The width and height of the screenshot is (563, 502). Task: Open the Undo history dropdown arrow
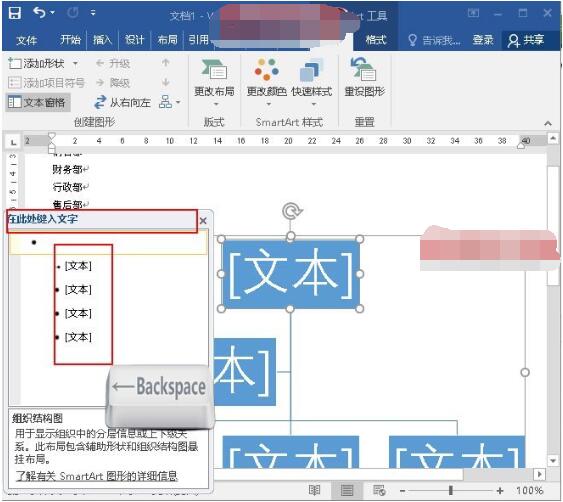(x=52, y=13)
